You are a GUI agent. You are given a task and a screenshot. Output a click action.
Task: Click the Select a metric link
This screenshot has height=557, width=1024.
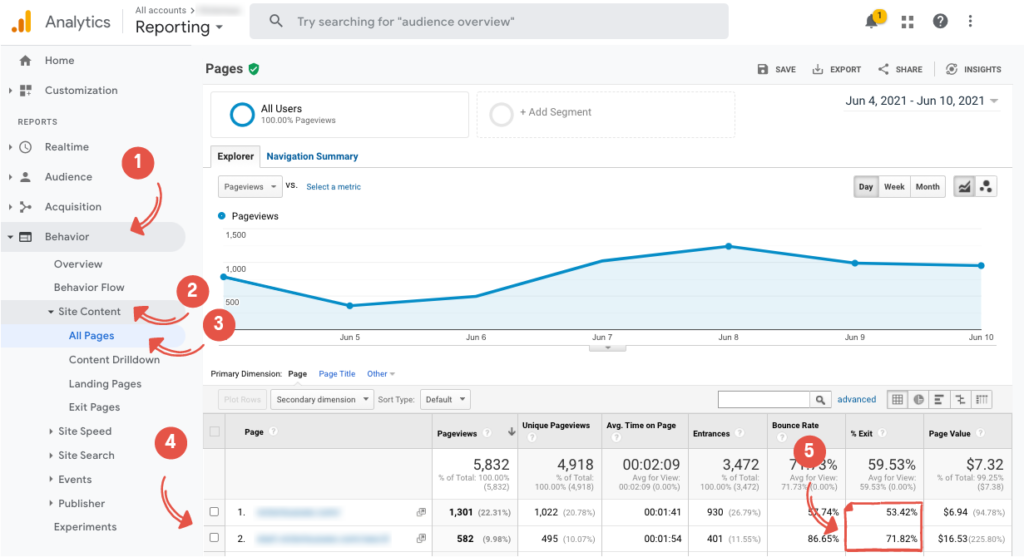333,187
